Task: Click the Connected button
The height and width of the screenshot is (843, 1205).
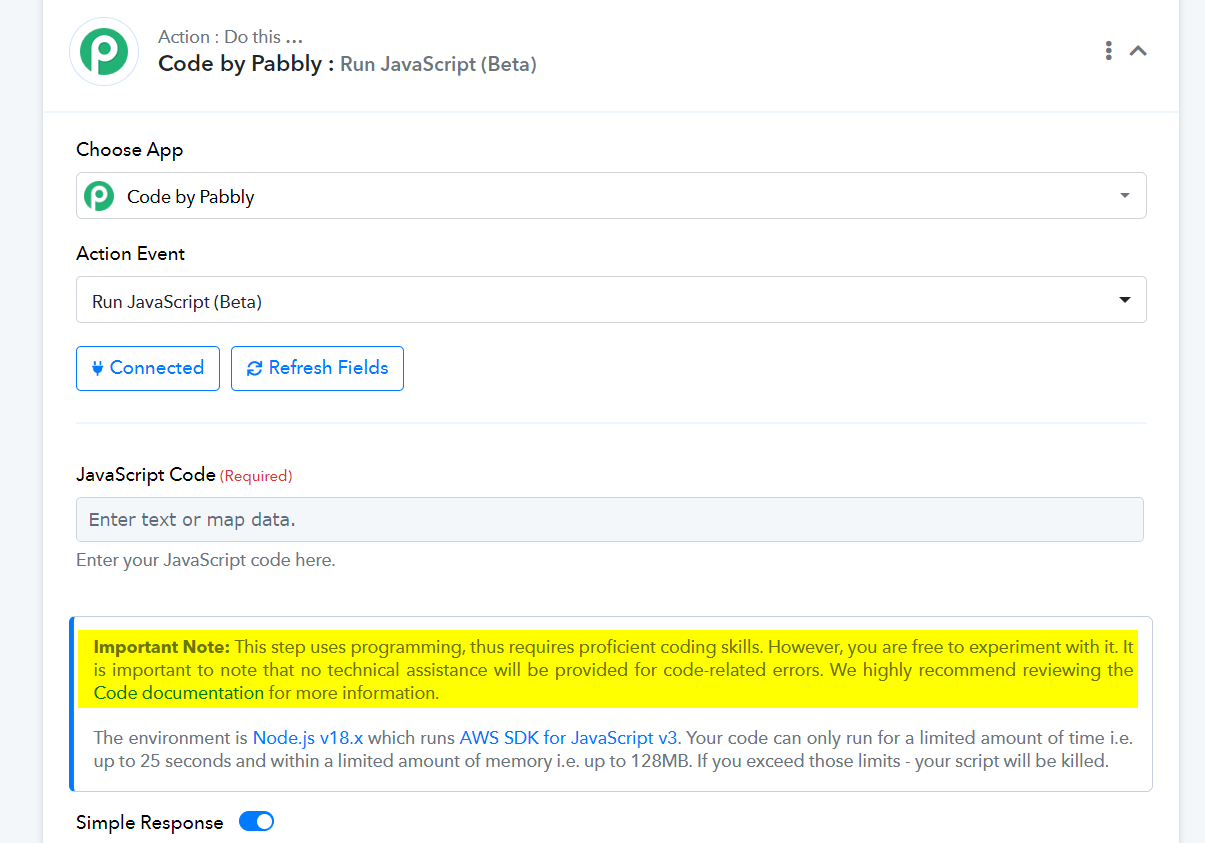Action: [x=148, y=368]
